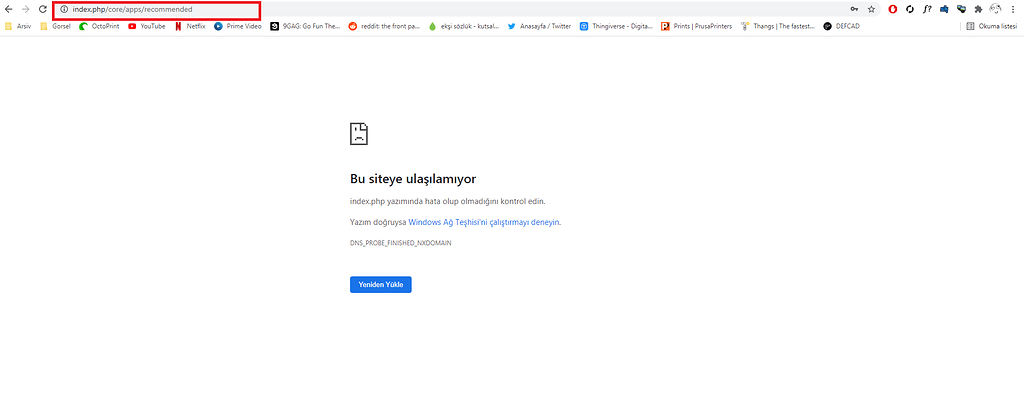
Task: Open the Thangs bookmark
Action: (x=777, y=27)
